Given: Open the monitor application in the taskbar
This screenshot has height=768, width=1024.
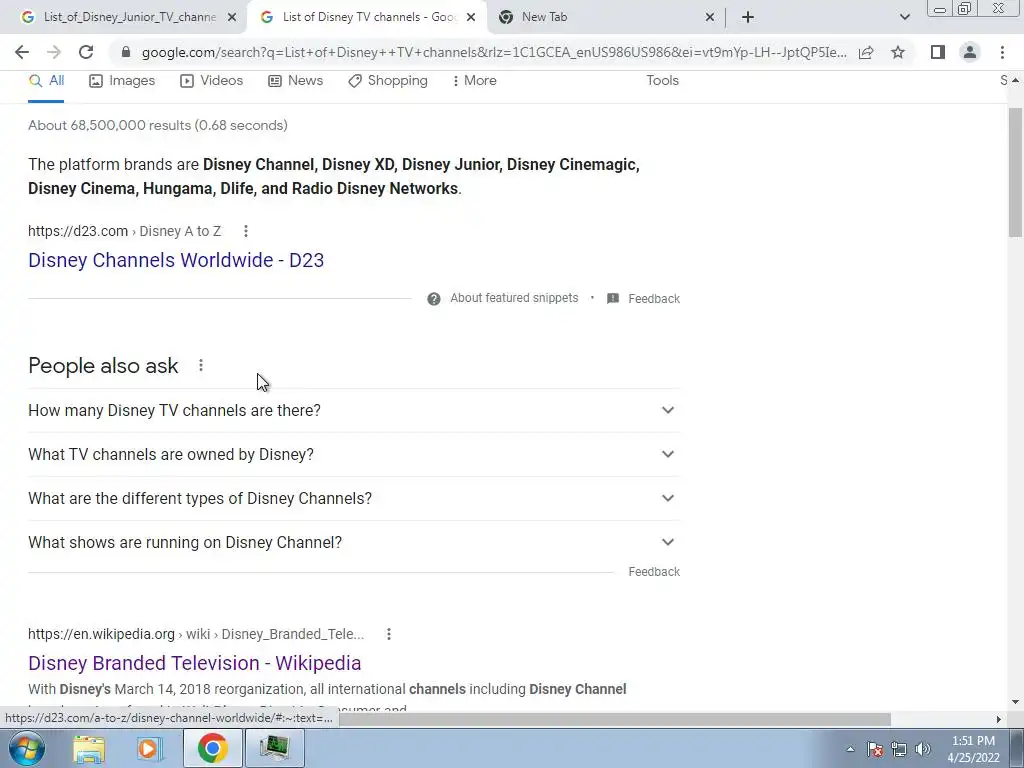Looking at the screenshot, I should (x=274, y=748).
